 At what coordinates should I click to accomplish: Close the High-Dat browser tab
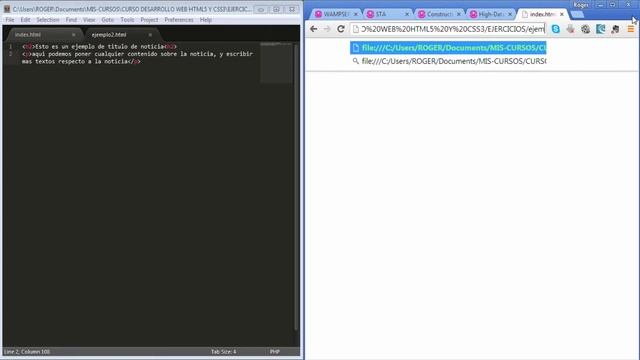point(510,14)
